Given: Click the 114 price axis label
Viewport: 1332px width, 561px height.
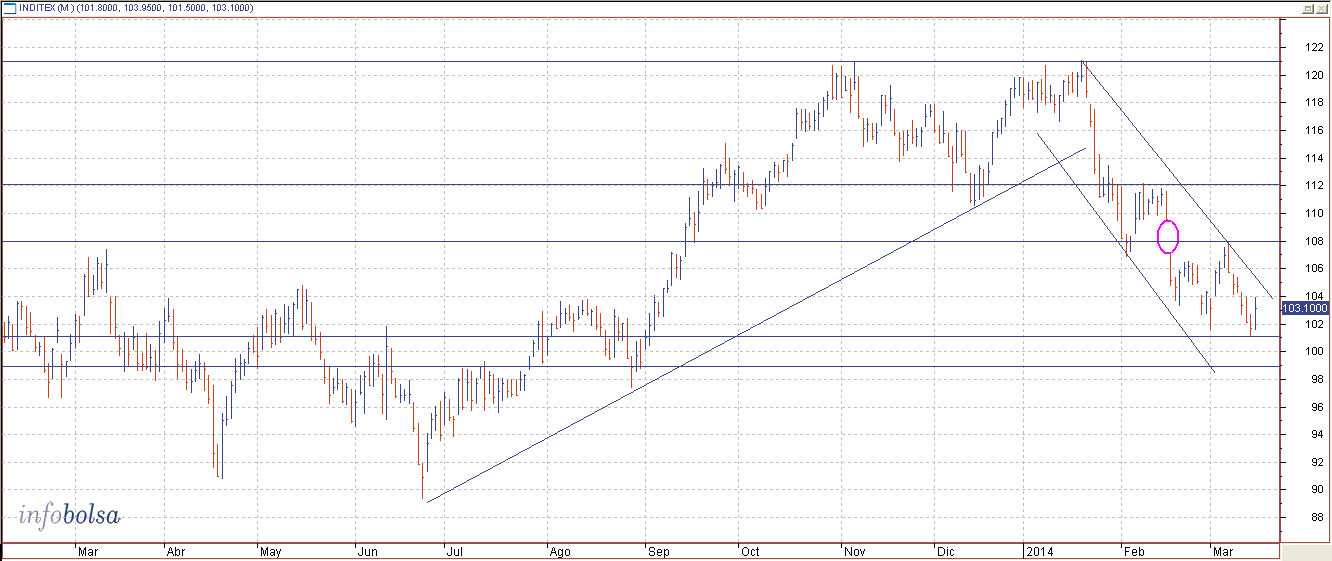Looking at the screenshot, I should 1312,158.
